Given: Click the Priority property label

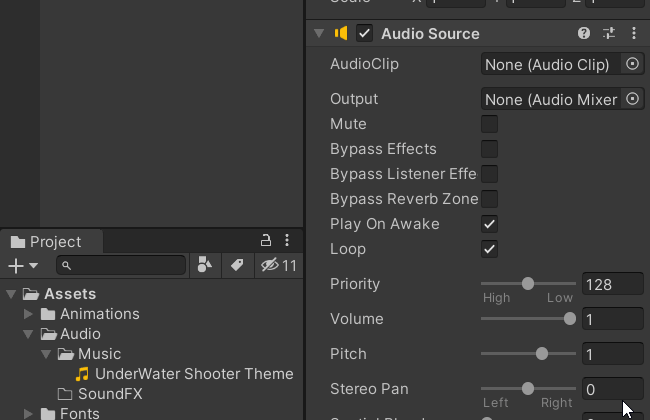Looking at the screenshot, I should tap(355, 284).
